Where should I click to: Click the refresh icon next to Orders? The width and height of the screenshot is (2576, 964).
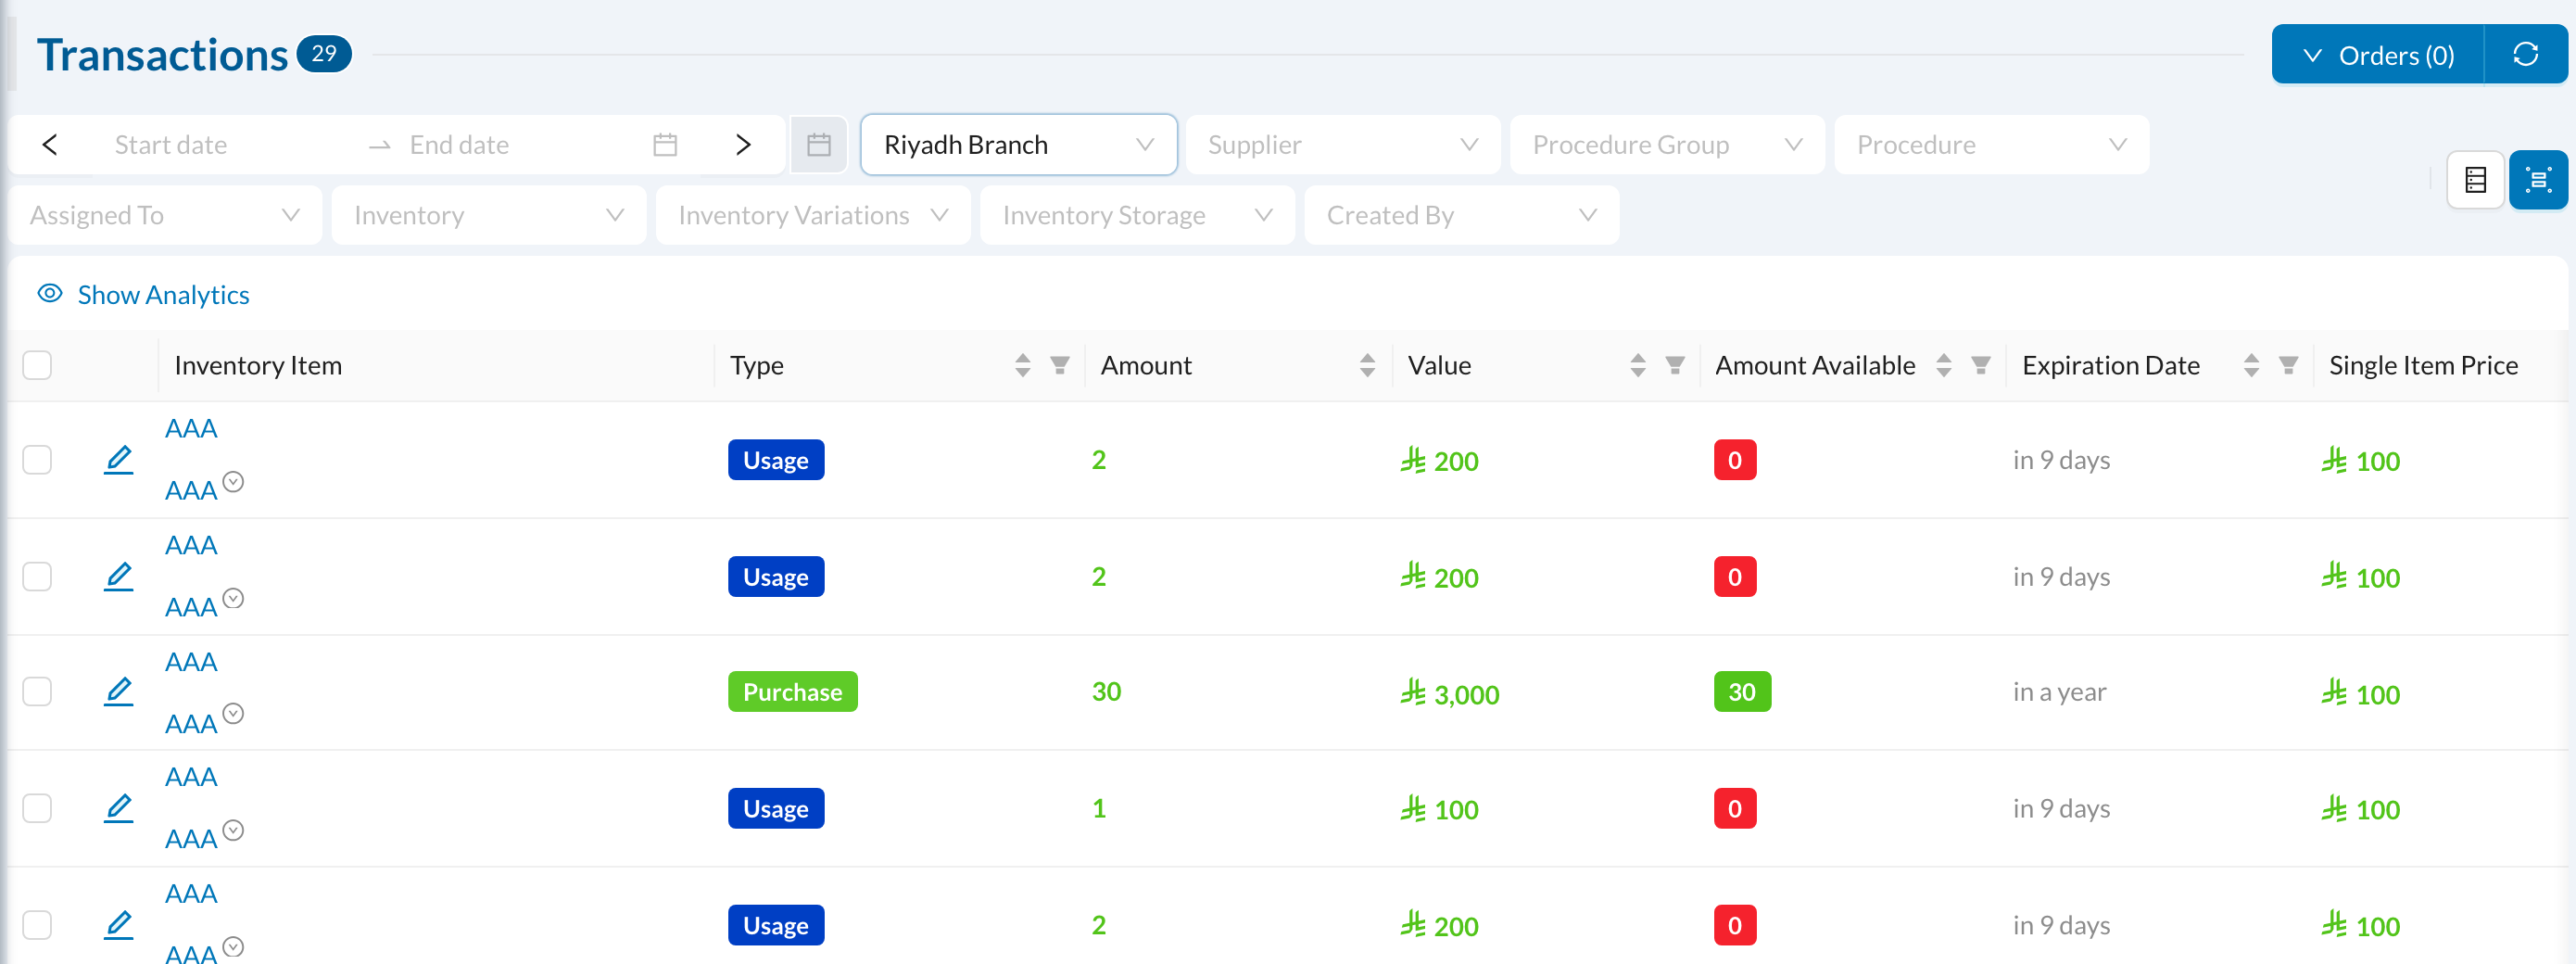[x=2525, y=55]
